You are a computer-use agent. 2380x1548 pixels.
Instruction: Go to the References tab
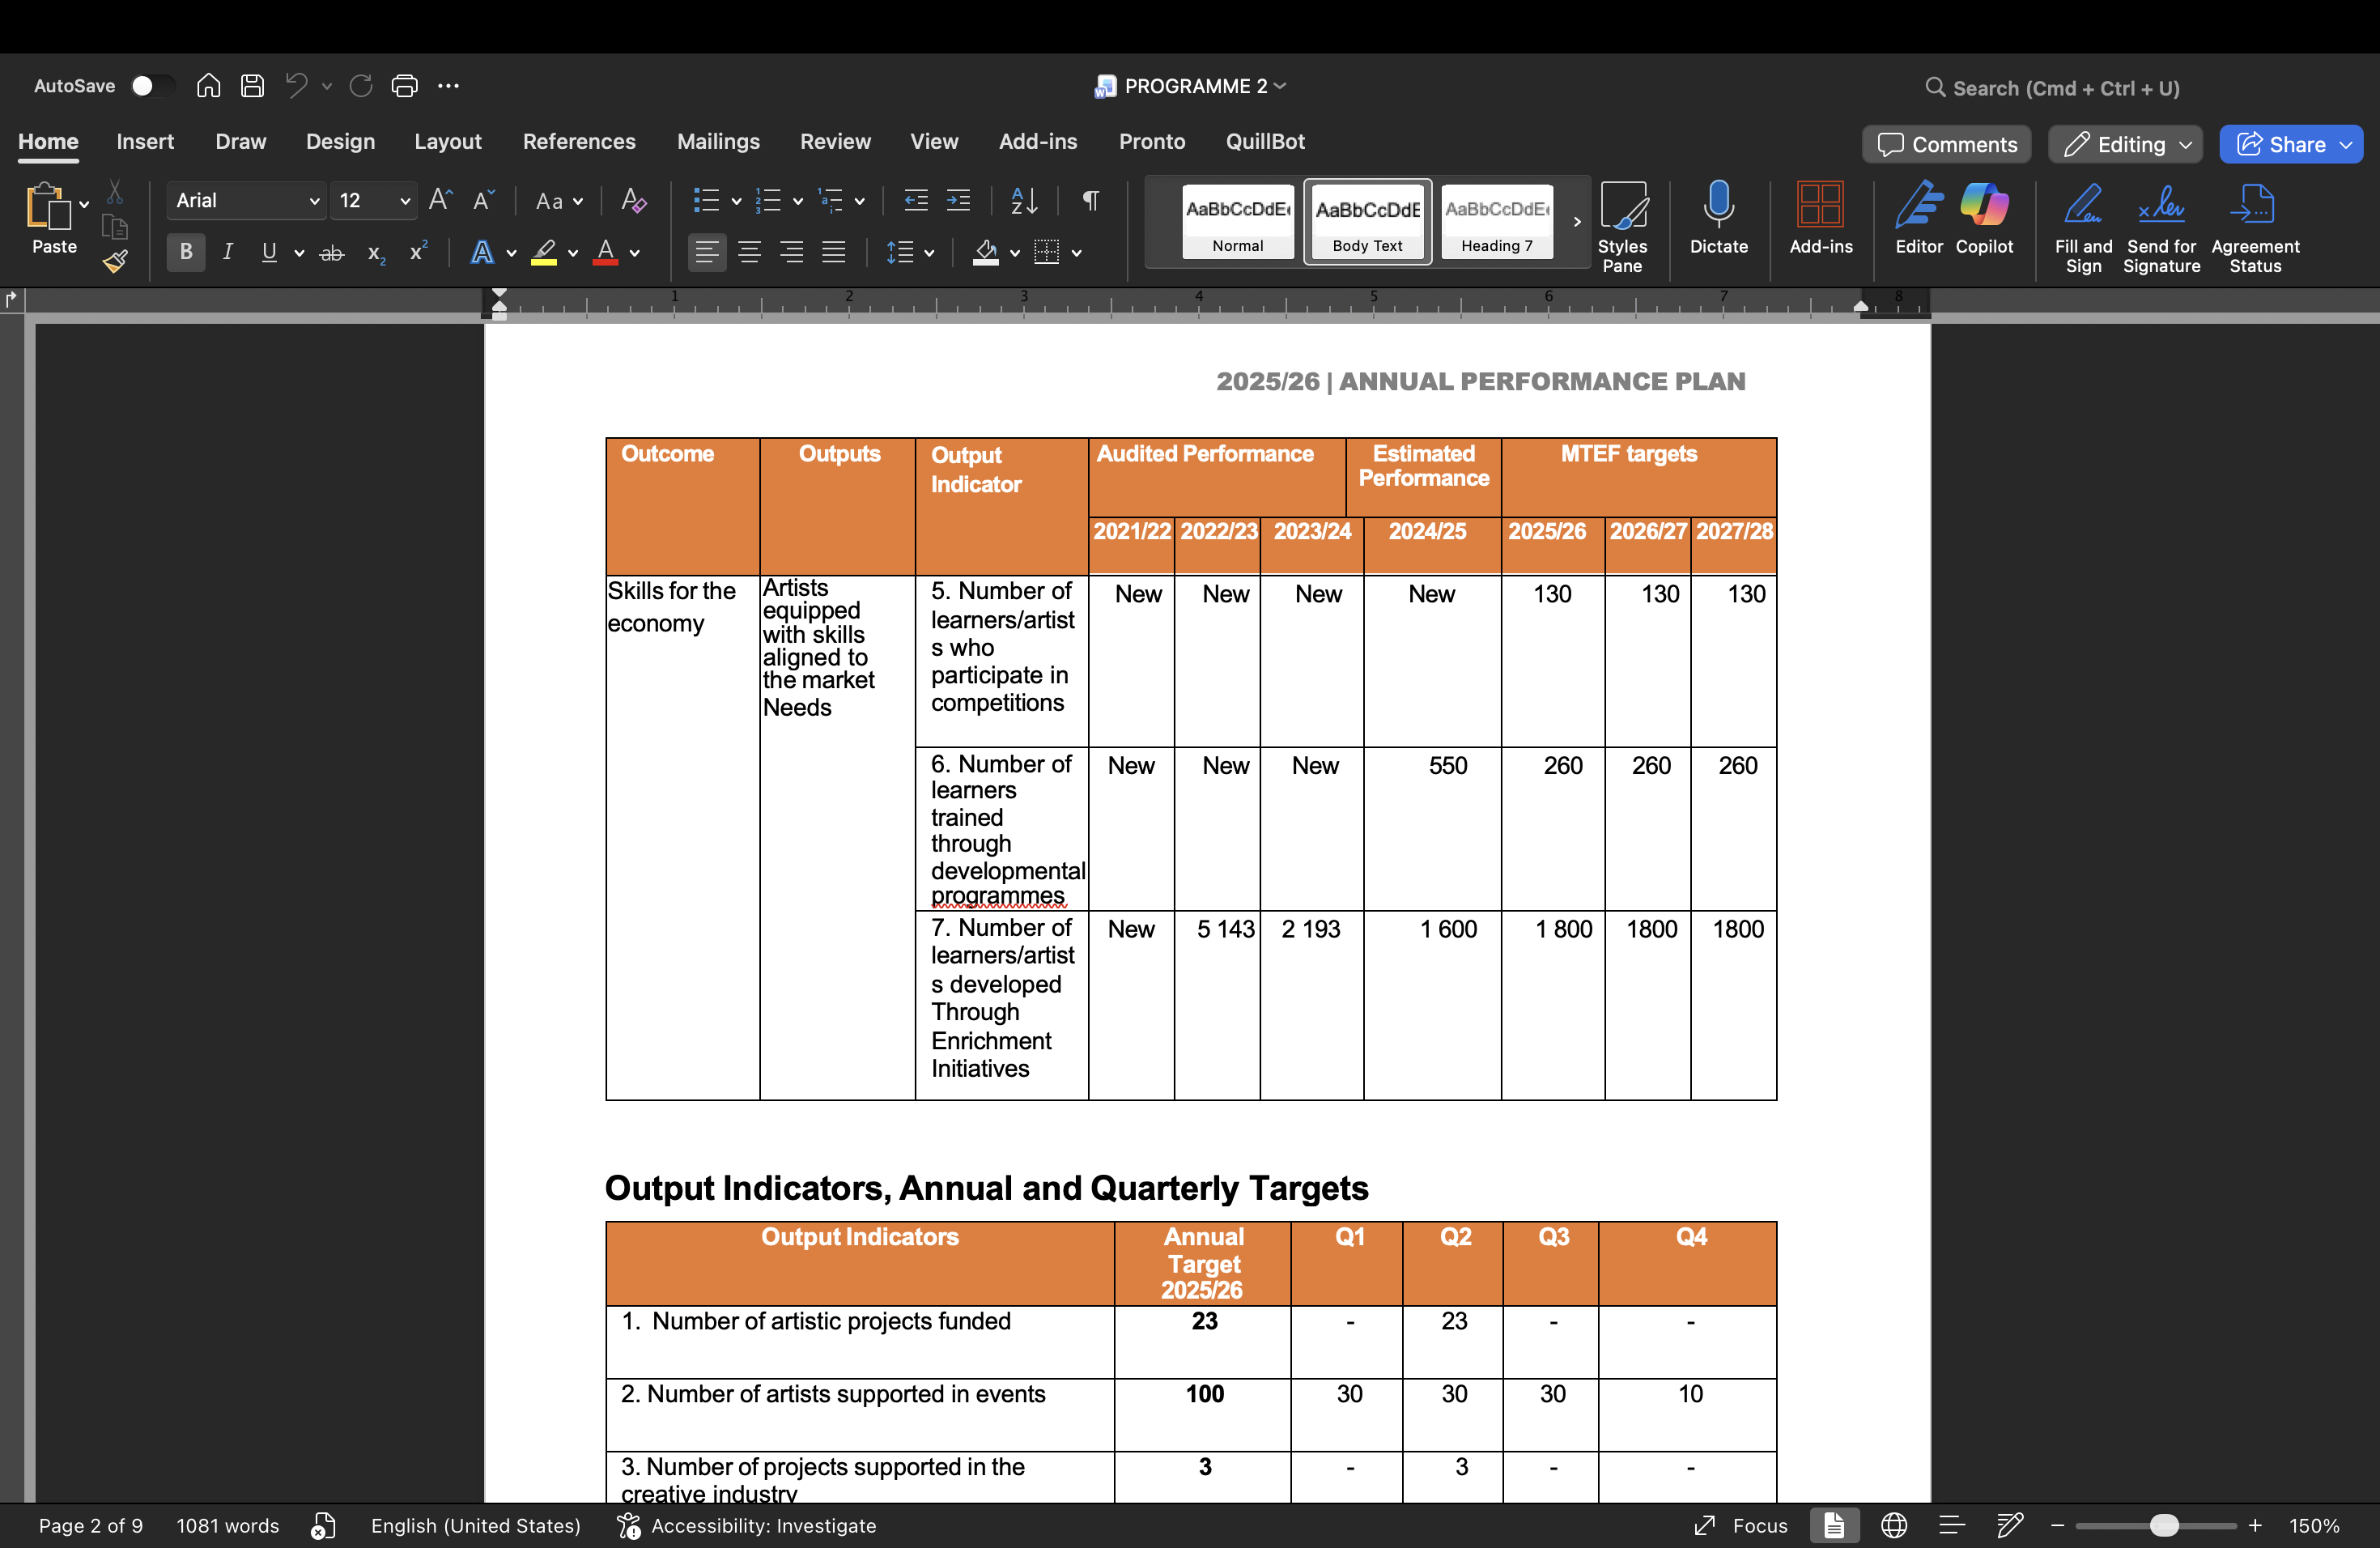click(579, 141)
